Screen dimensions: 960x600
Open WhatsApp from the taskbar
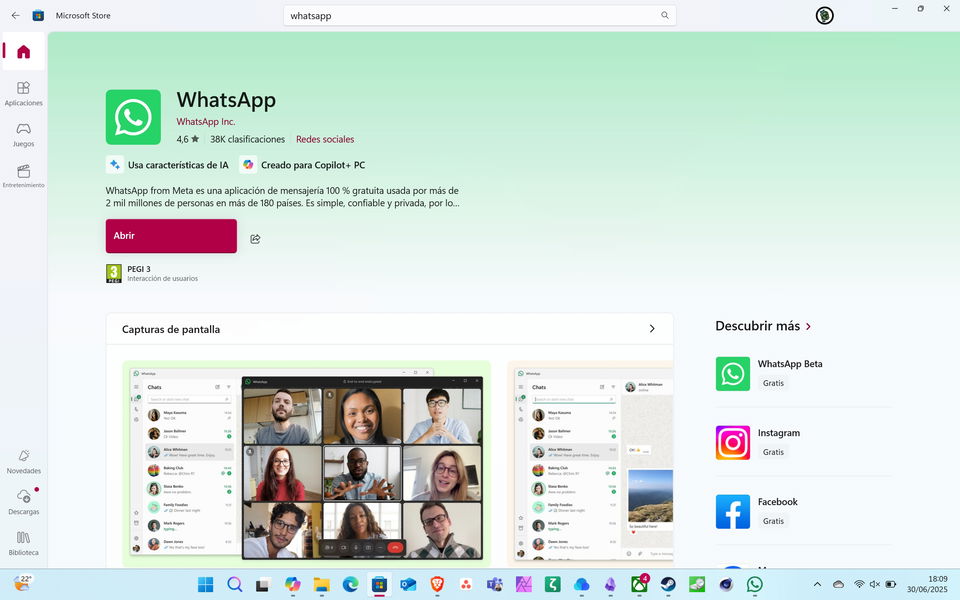755,585
